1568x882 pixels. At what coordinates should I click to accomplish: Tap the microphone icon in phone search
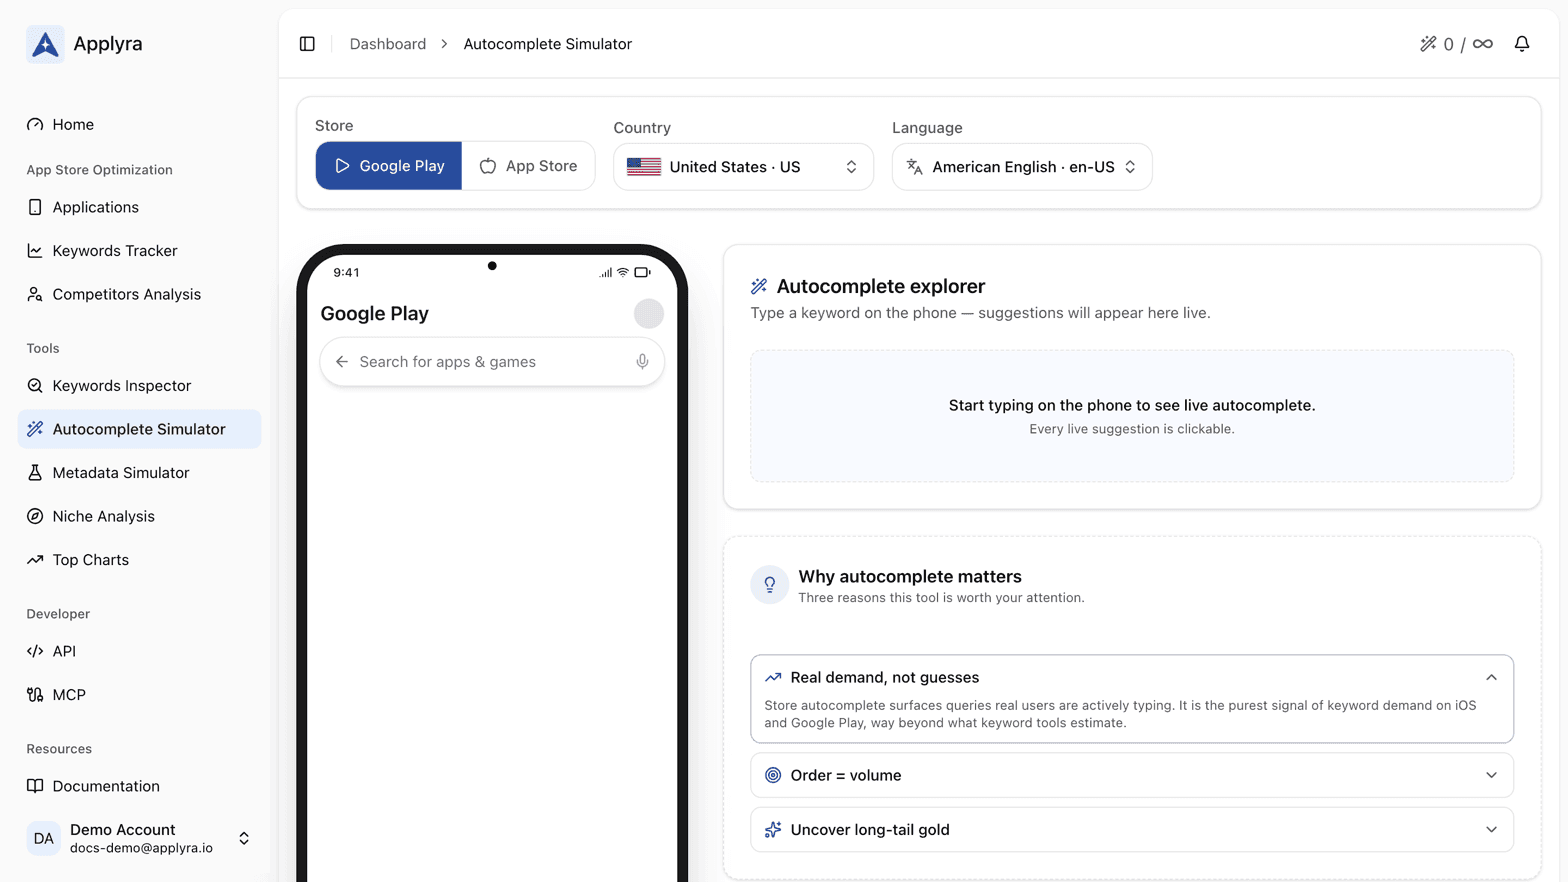click(x=642, y=362)
